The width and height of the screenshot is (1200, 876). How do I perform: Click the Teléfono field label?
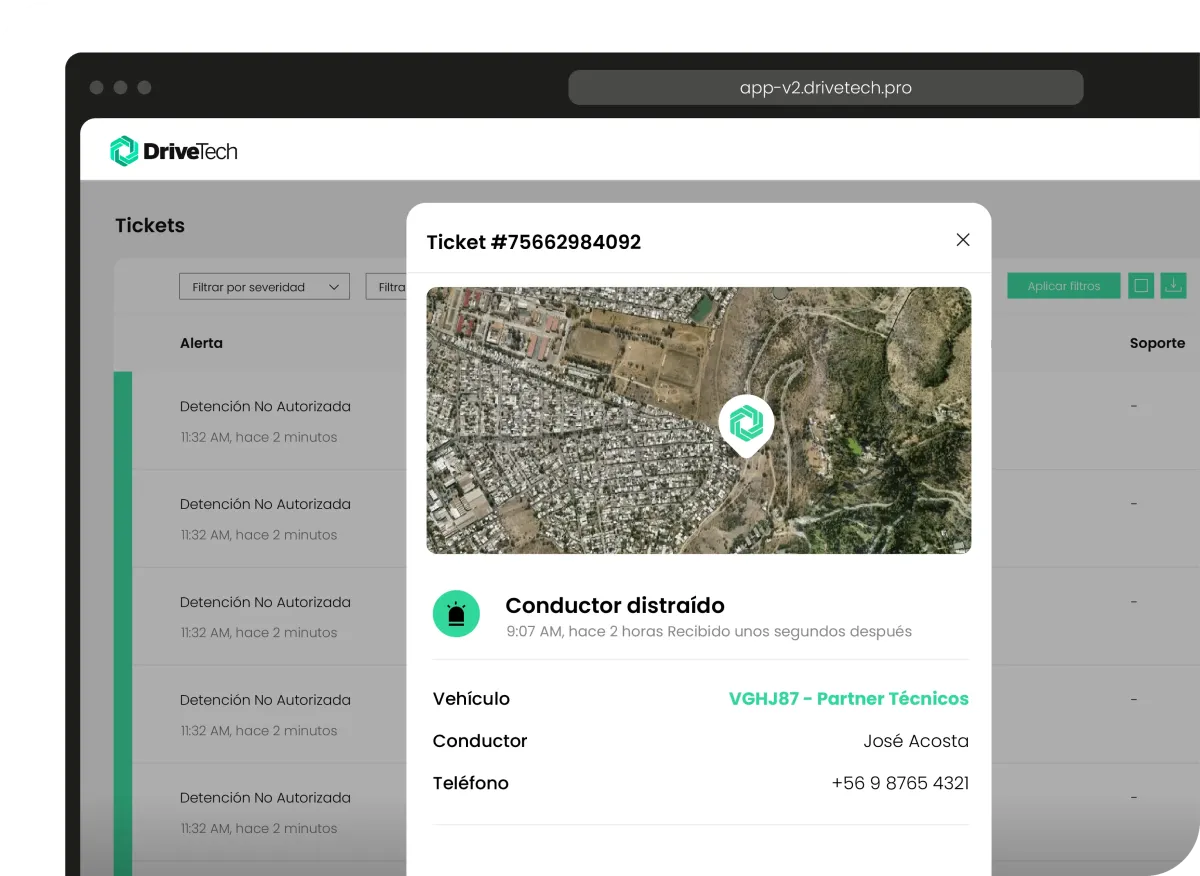[471, 783]
